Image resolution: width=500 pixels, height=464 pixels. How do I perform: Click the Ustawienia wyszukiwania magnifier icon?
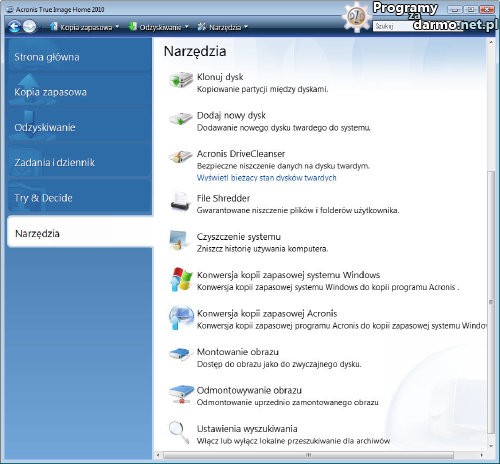[179, 432]
